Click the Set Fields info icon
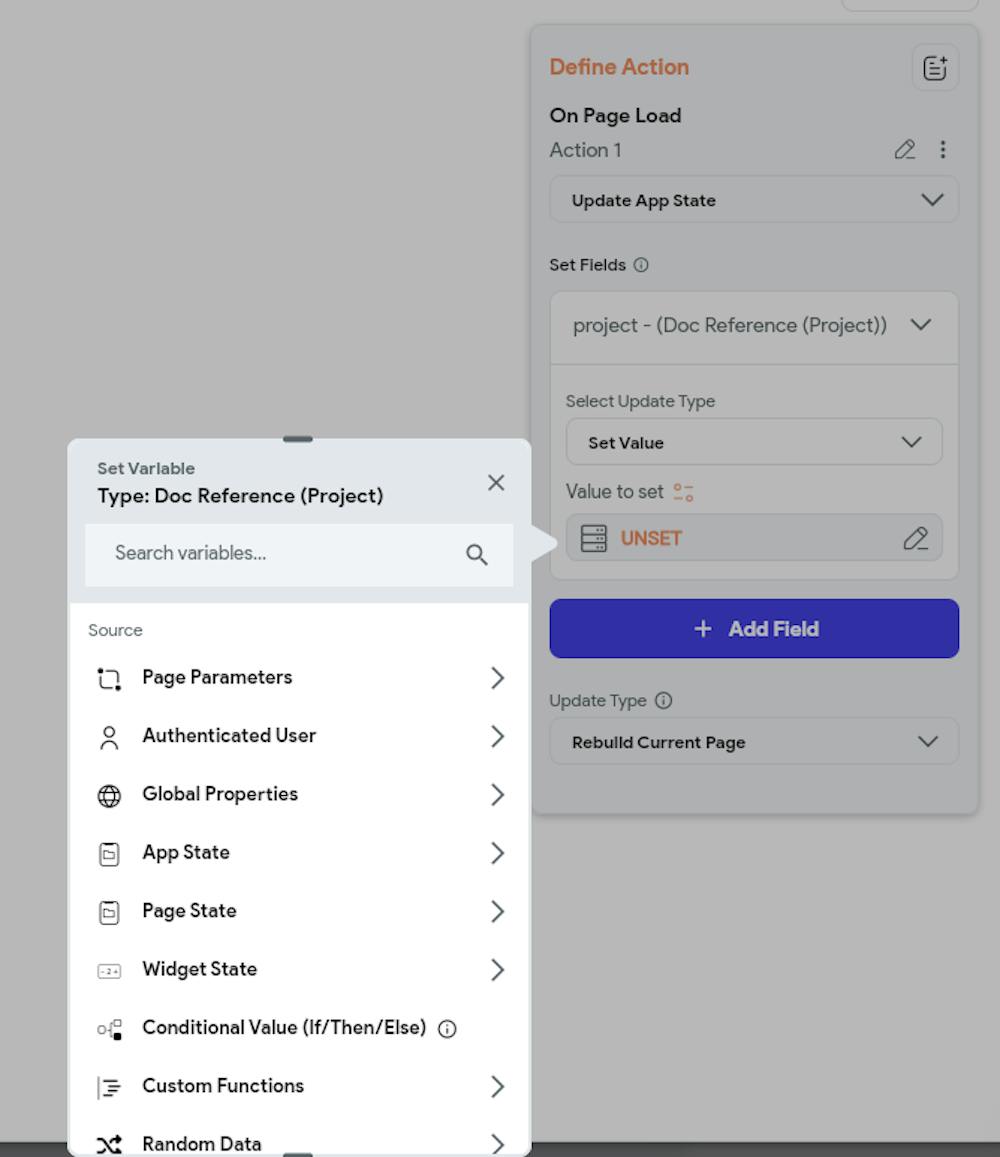The height and width of the screenshot is (1157, 1000). (641, 265)
